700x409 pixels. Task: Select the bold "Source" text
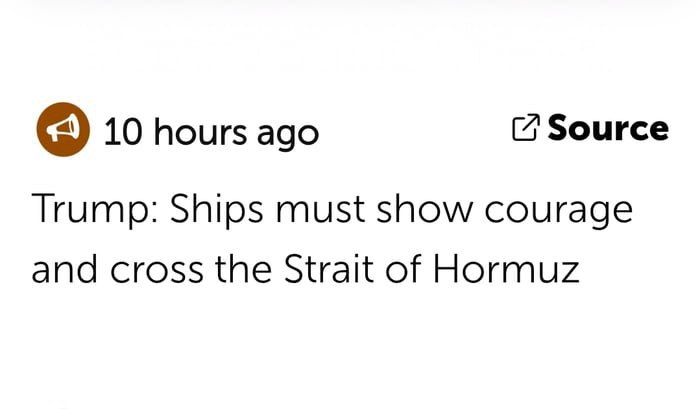click(x=608, y=129)
